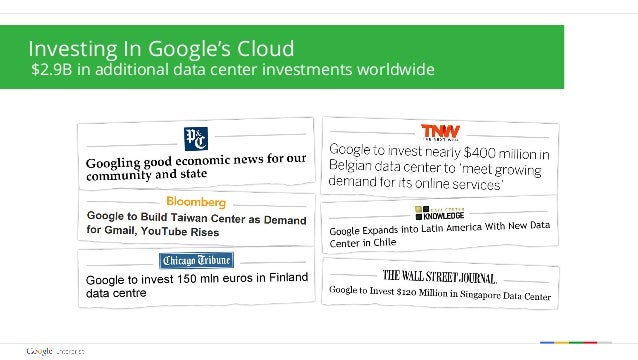Click the Chicago Tribune logo
Viewport: 638px width, 360px height.
(x=197, y=260)
